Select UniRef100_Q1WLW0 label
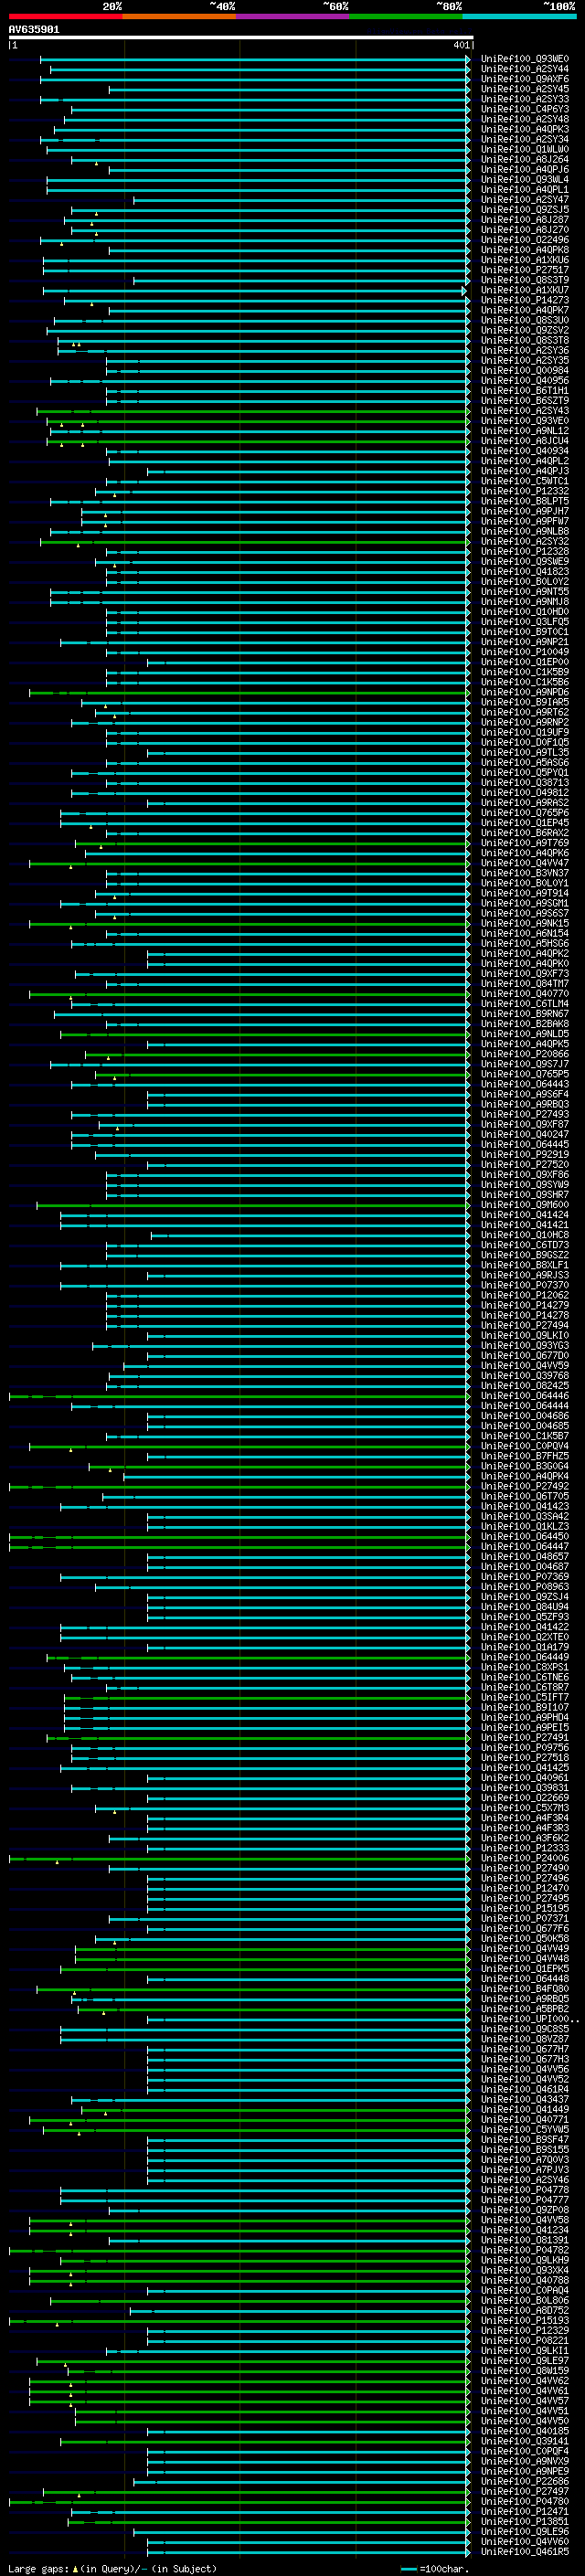 tap(525, 149)
